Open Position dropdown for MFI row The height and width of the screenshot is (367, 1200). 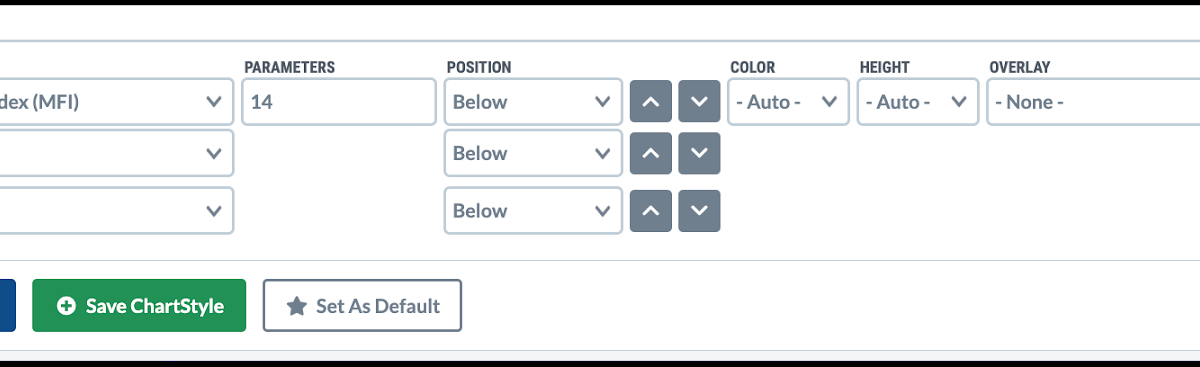[532, 102]
